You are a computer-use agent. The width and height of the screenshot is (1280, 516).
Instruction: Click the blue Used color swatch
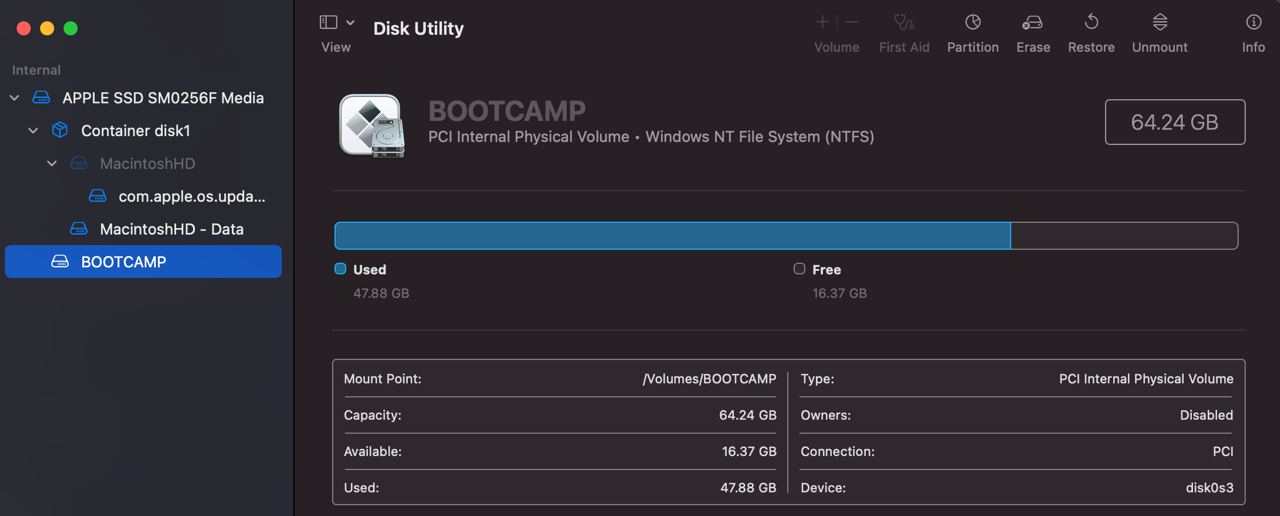click(340, 269)
